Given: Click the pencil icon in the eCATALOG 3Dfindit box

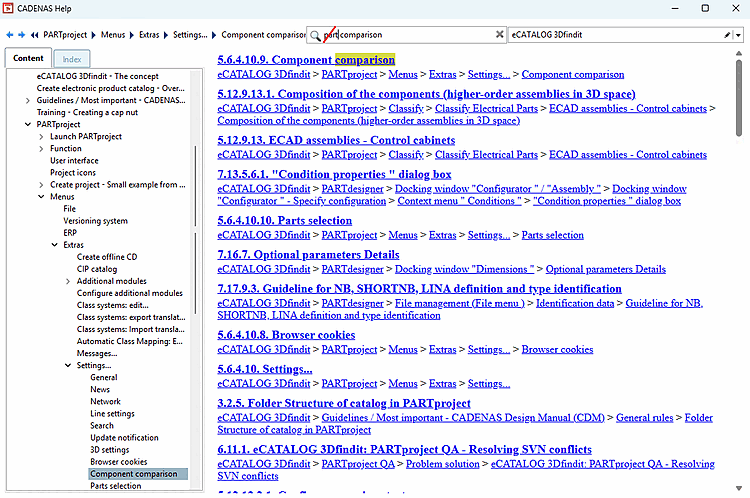Looking at the screenshot, I should (x=727, y=35).
